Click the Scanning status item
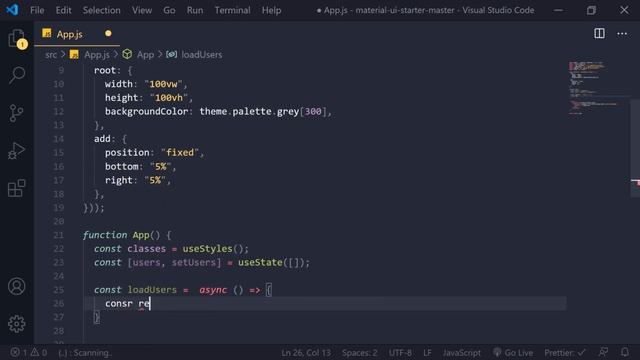The height and width of the screenshot is (360, 640). point(85,353)
